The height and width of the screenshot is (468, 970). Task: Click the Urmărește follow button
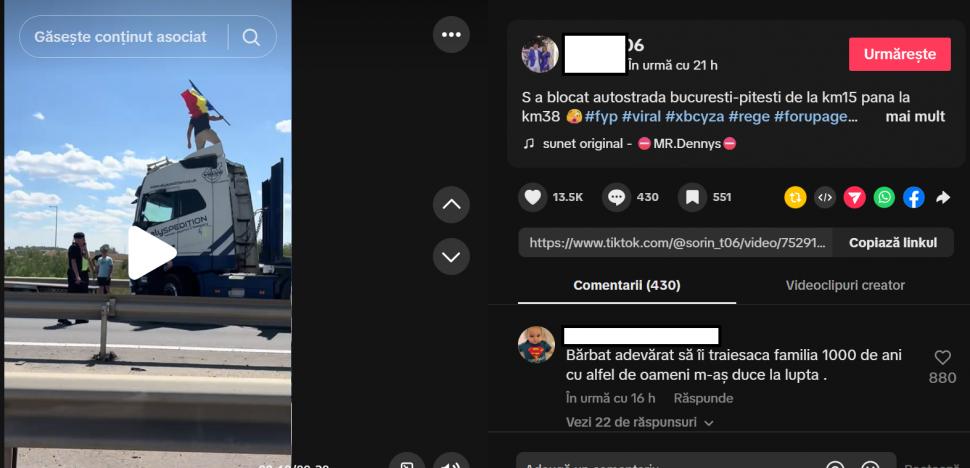pos(899,54)
